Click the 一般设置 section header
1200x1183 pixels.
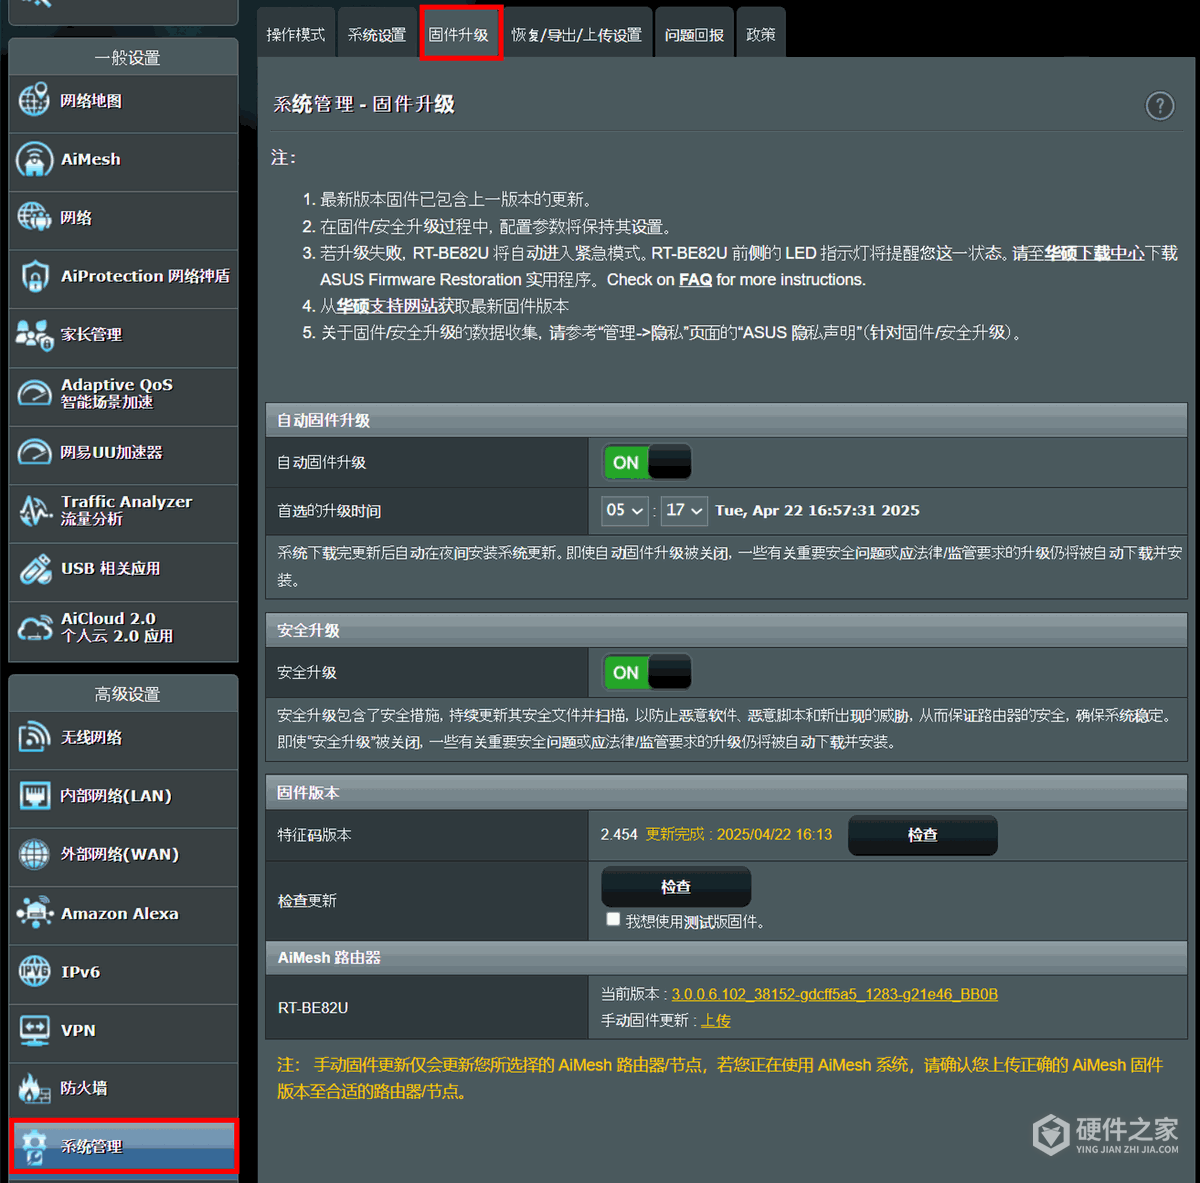click(124, 57)
